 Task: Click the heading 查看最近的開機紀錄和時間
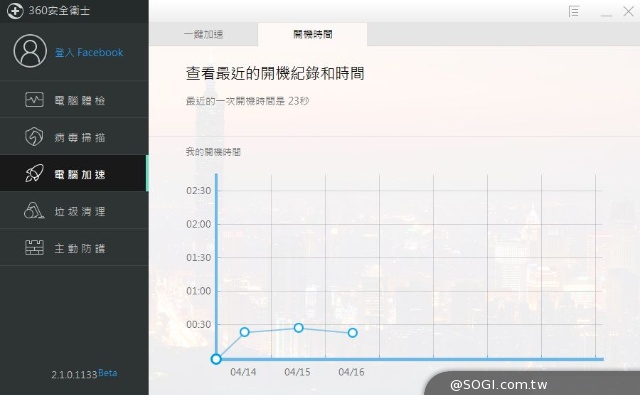coord(275,73)
